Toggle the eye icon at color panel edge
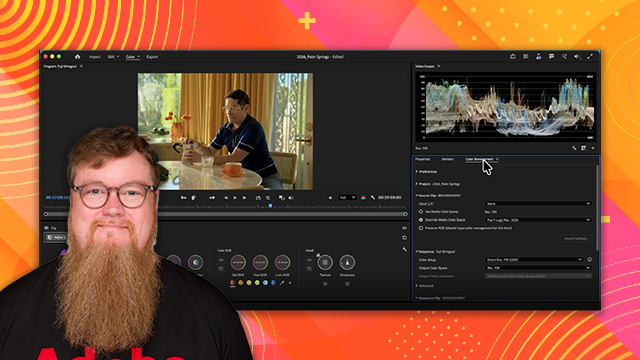The image size is (640, 360). click(404, 228)
